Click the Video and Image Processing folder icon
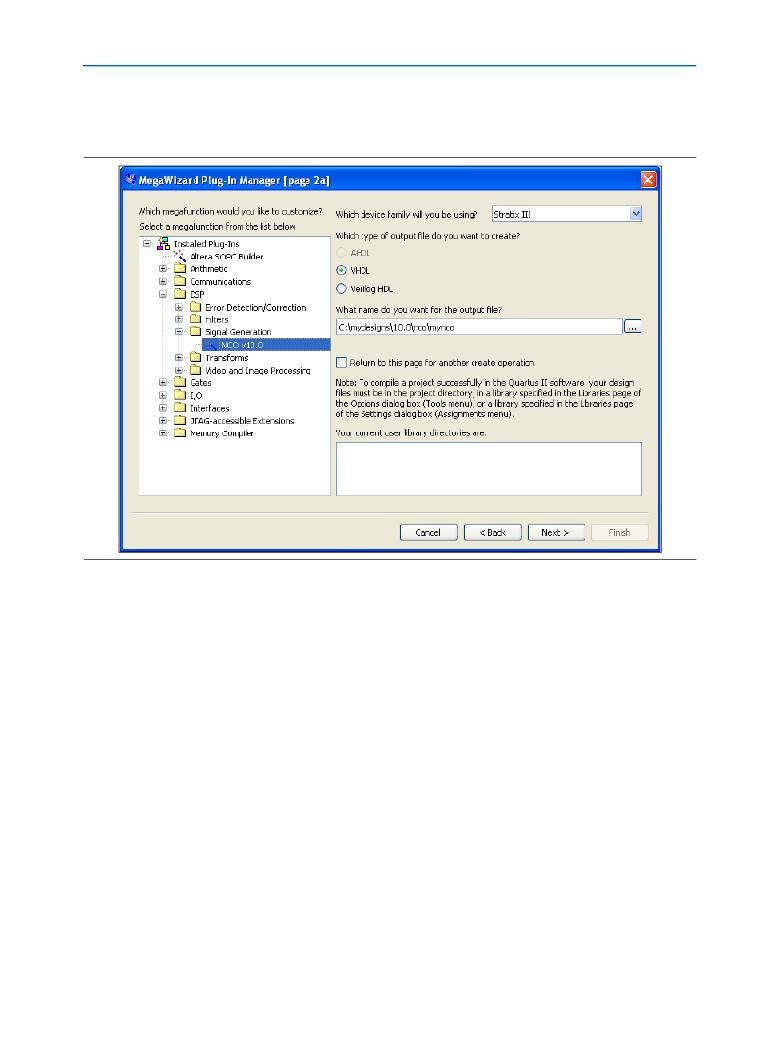Viewport: 780px width, 1038px height. pos(195,369)
